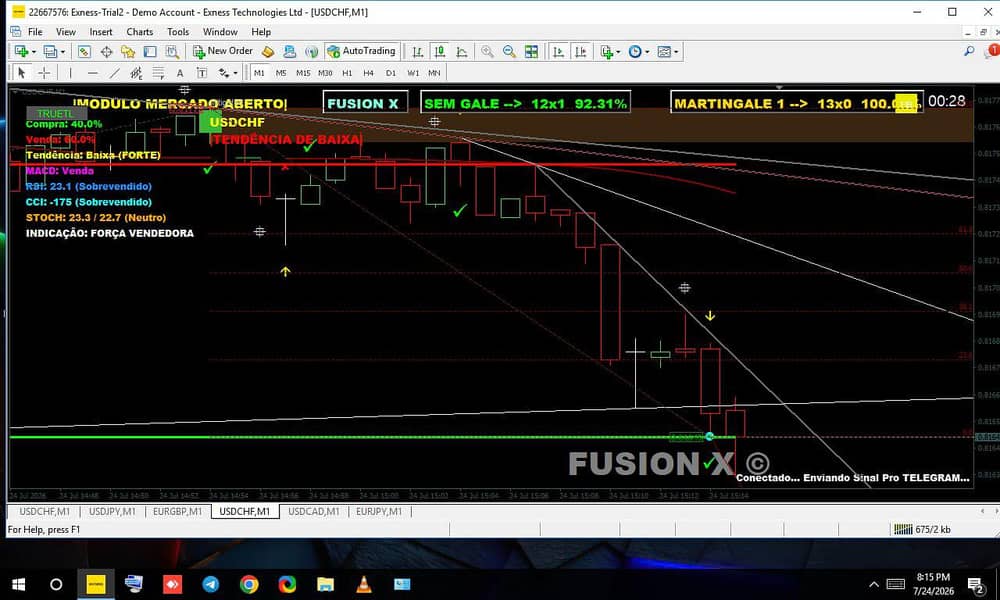1000x600 pixels.
Task: Open the Profiles toolbar icon
Action: [50, 52]
